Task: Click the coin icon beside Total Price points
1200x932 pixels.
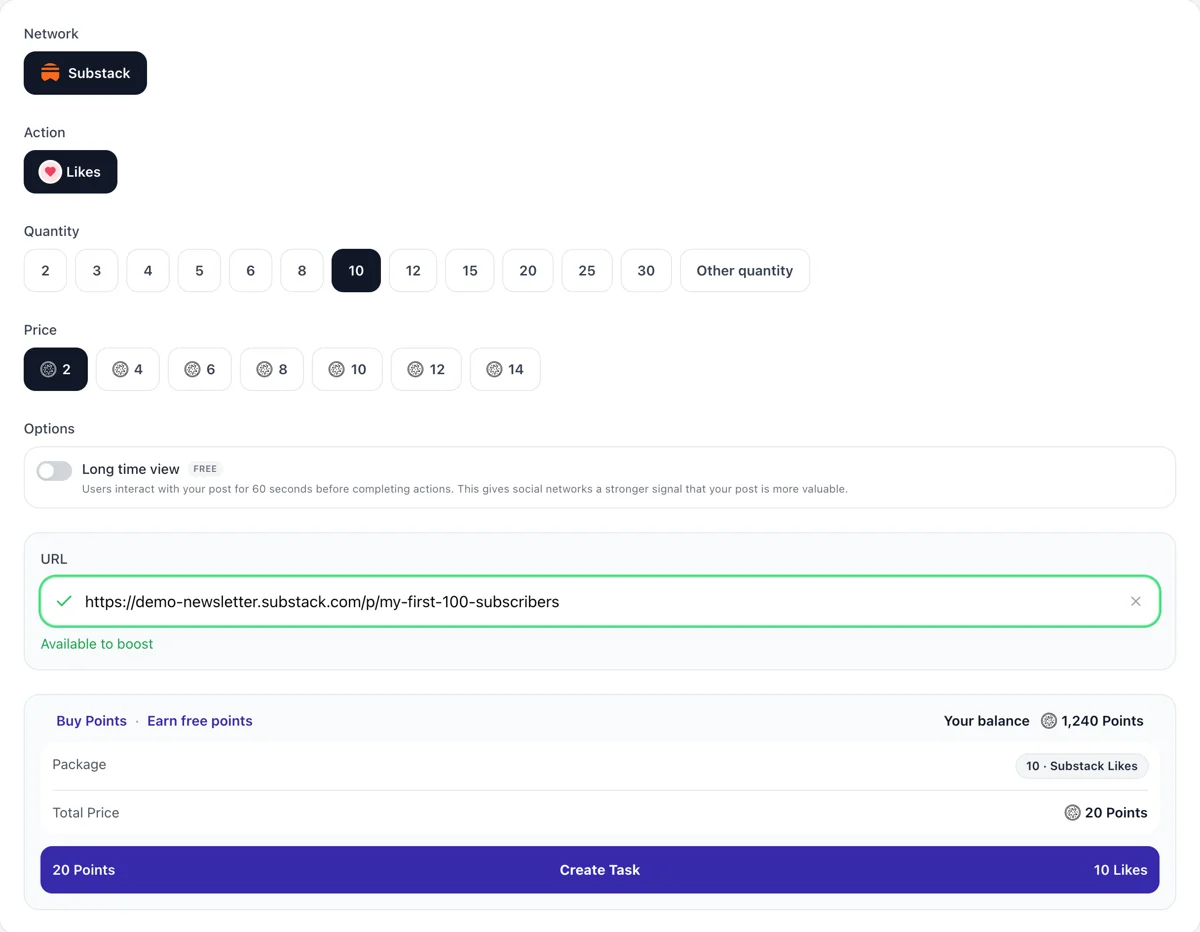Action: (x=1073, y=813)
